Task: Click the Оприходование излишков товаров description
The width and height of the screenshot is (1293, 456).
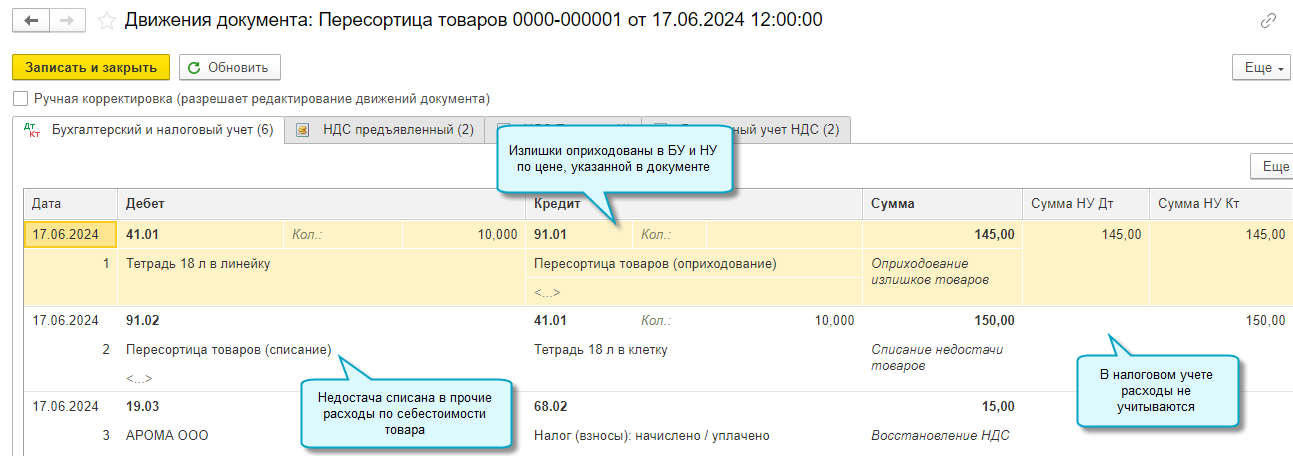Action: point(930,272)
